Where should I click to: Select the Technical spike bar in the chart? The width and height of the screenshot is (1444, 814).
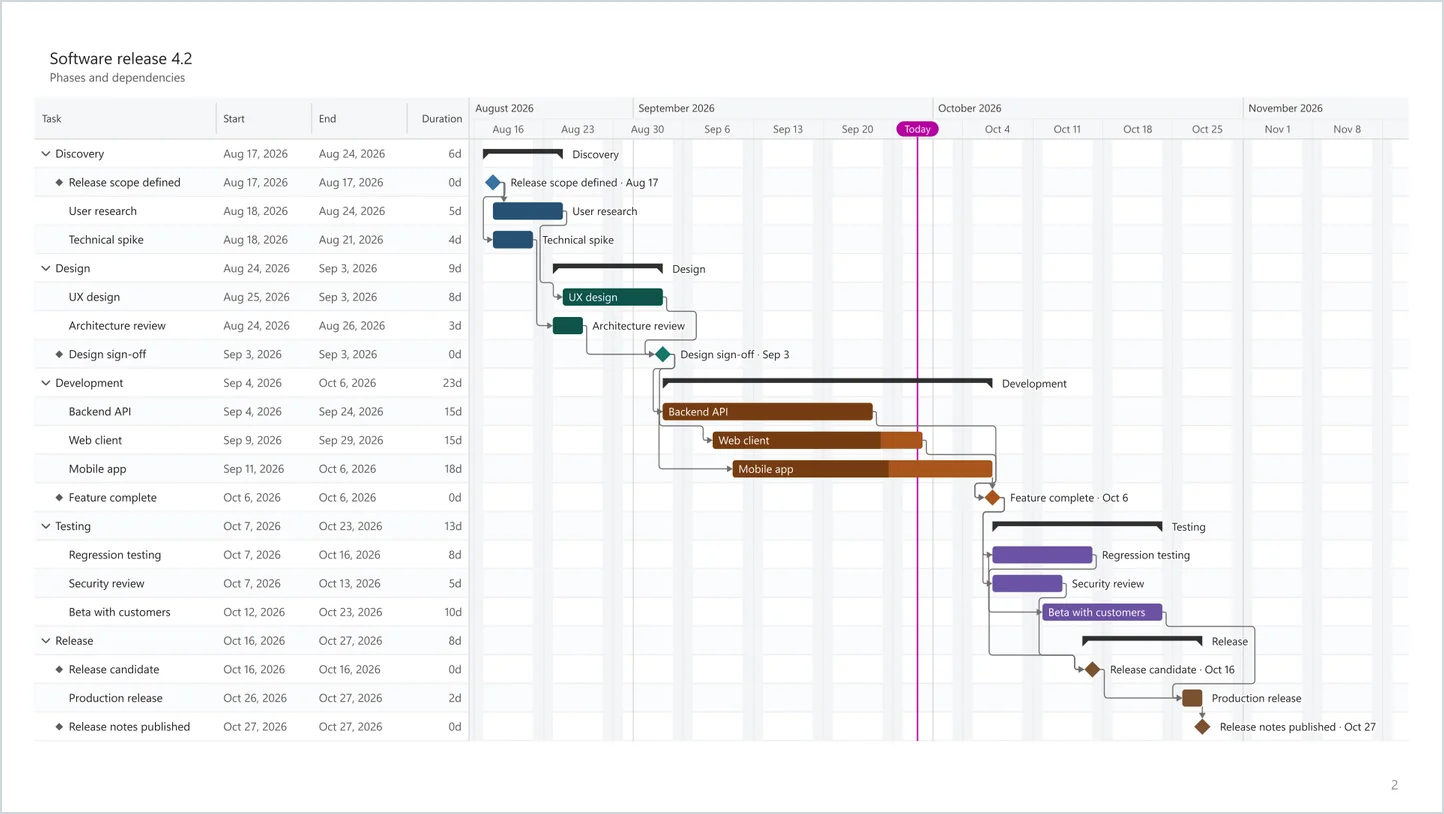coord(513,240)
